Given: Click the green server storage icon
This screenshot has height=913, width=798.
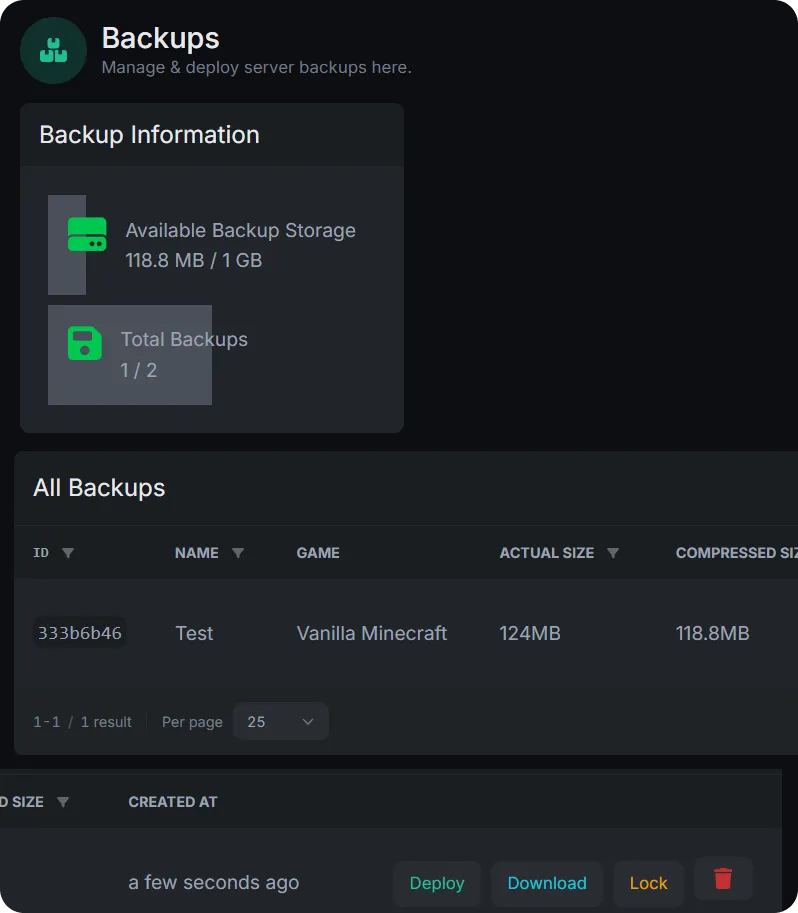Looking at the screenshot, I should (x=87, y=234).
